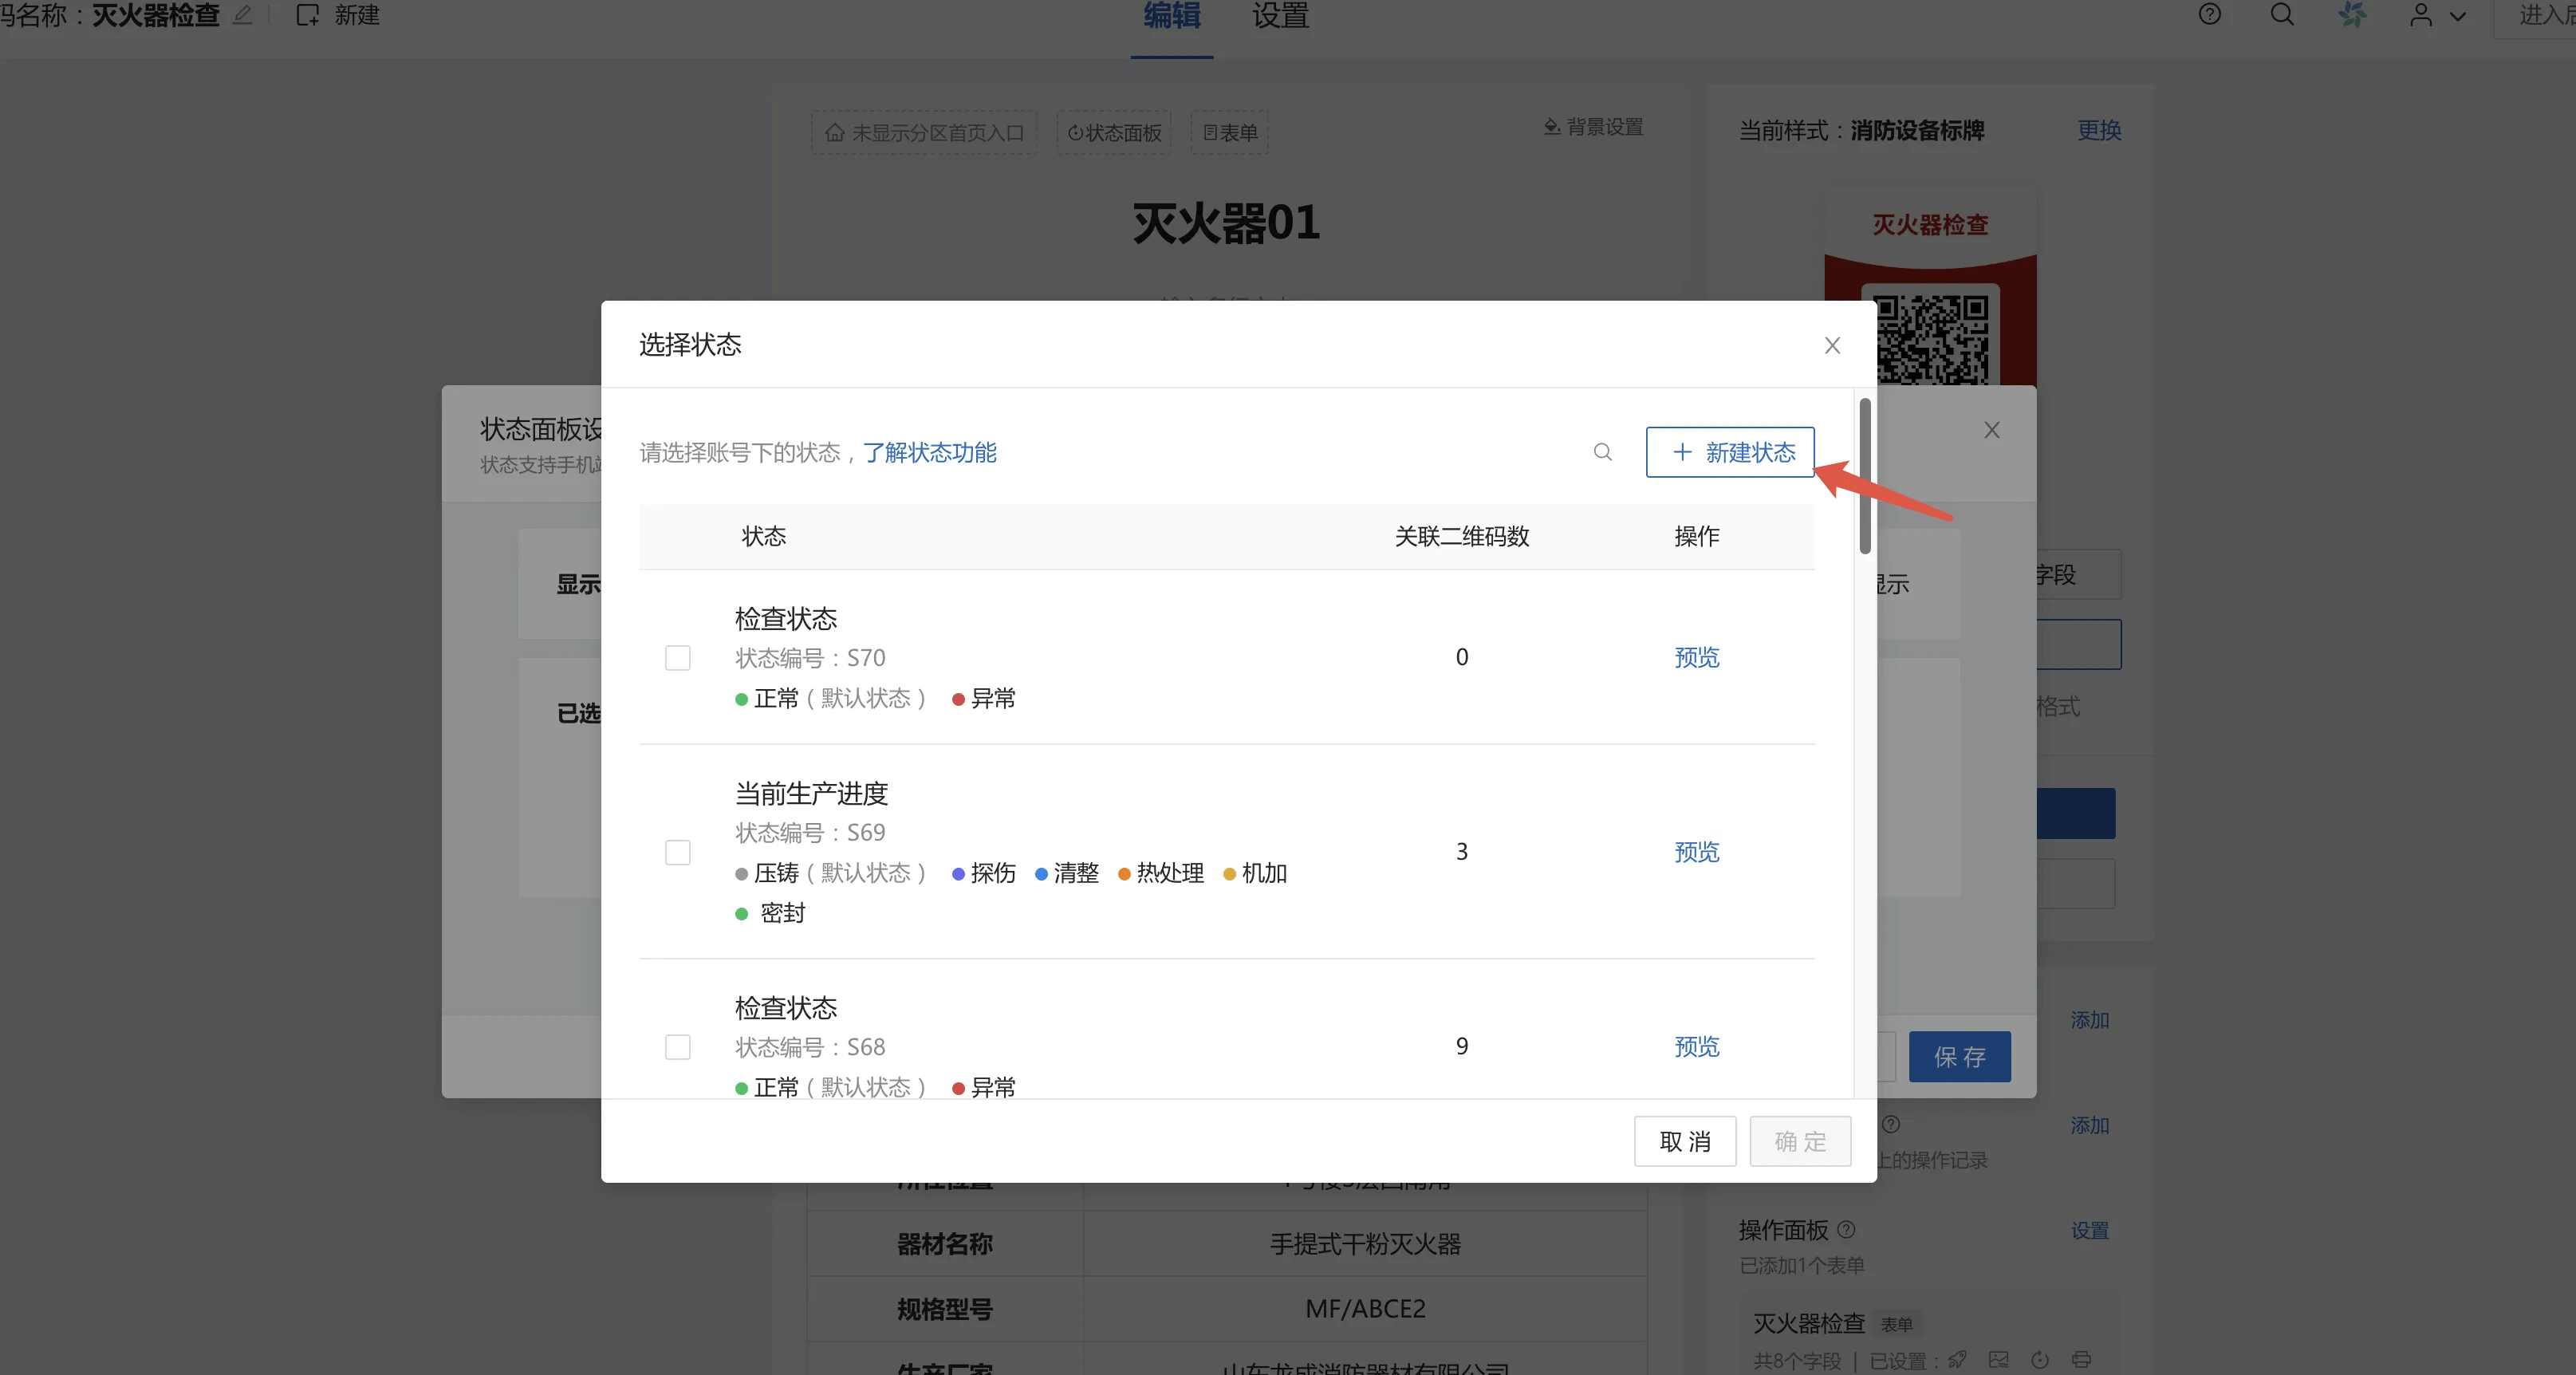Click the 规格型号 row label
The width and height of the screenshot is (2576, 1375).
point(944,1309)
